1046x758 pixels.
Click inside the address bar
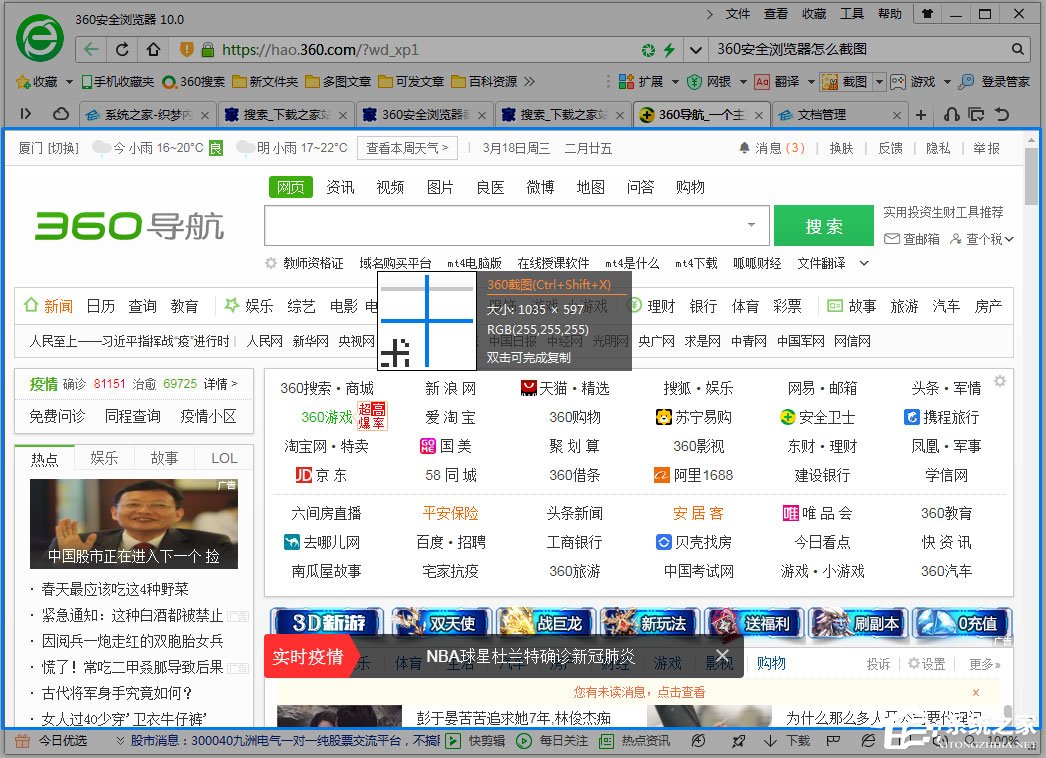click(400, 48)
